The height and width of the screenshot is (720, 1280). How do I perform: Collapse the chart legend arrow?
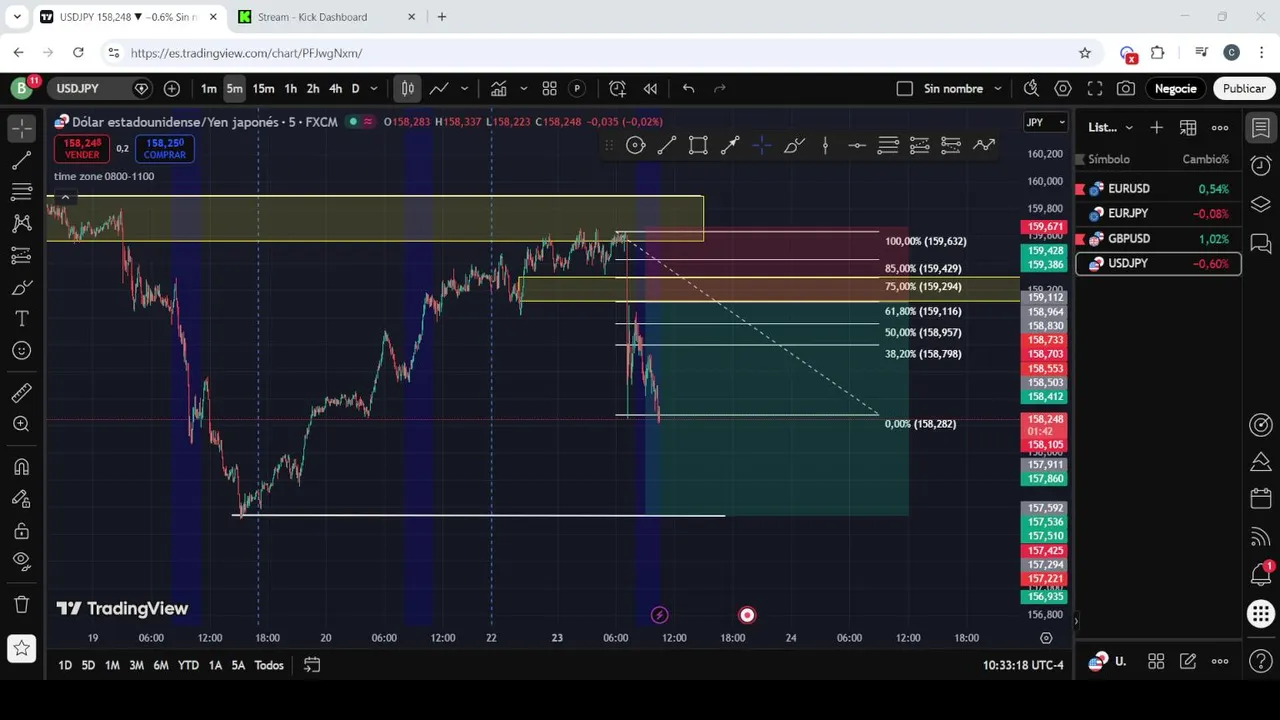65,198
